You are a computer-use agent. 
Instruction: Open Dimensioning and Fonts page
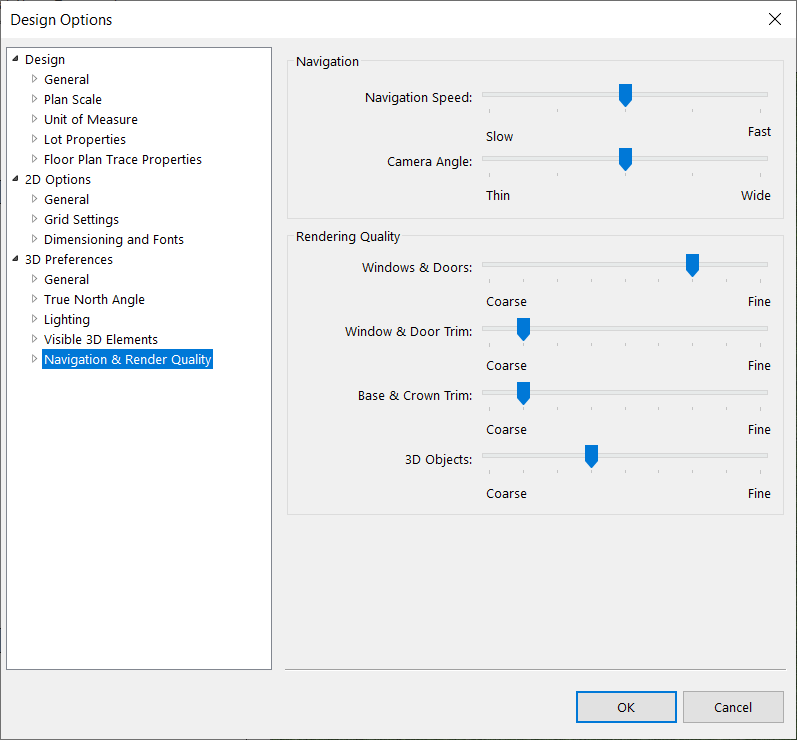(114, 239)
